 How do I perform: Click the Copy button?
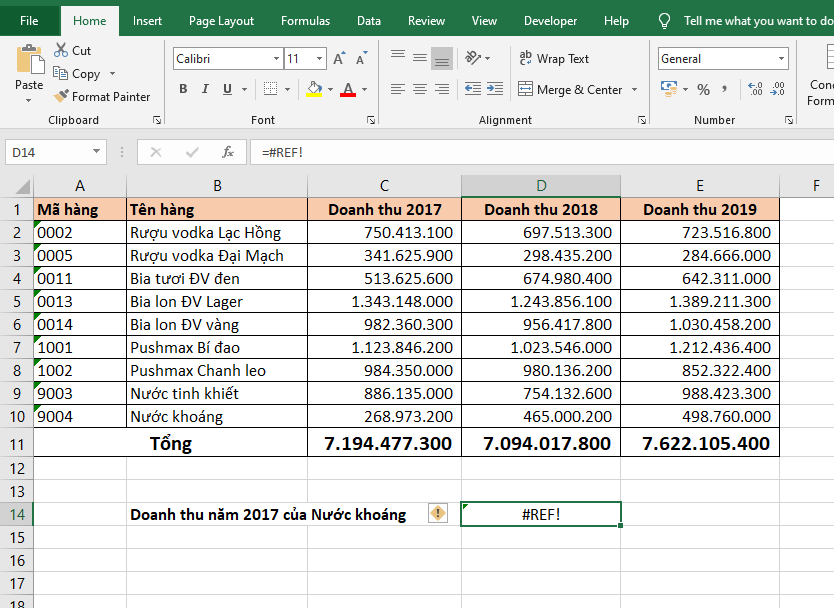point(77,74)
